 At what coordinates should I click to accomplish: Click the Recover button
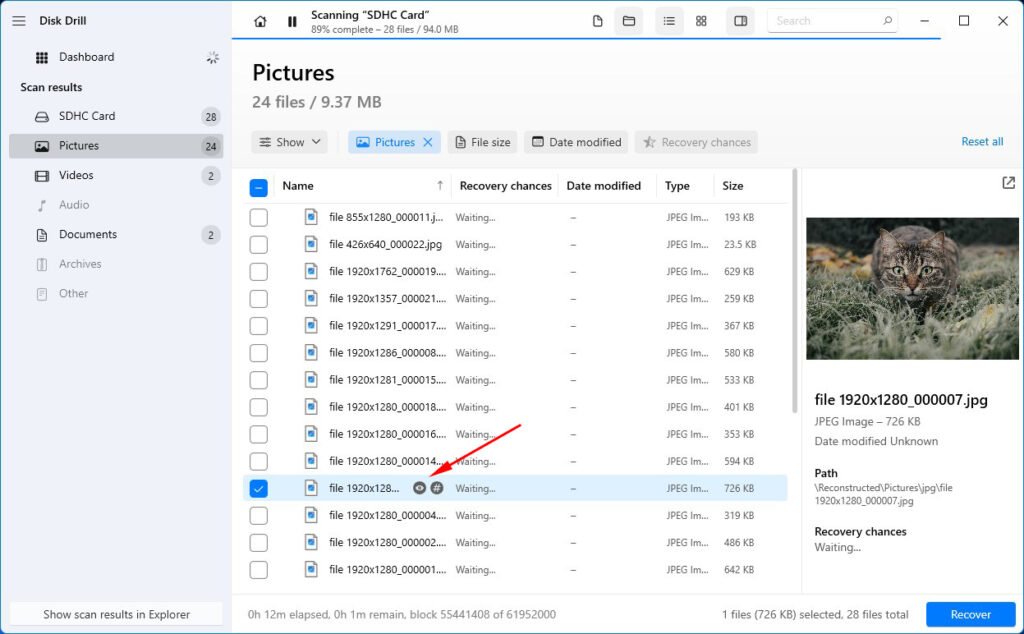970,613
